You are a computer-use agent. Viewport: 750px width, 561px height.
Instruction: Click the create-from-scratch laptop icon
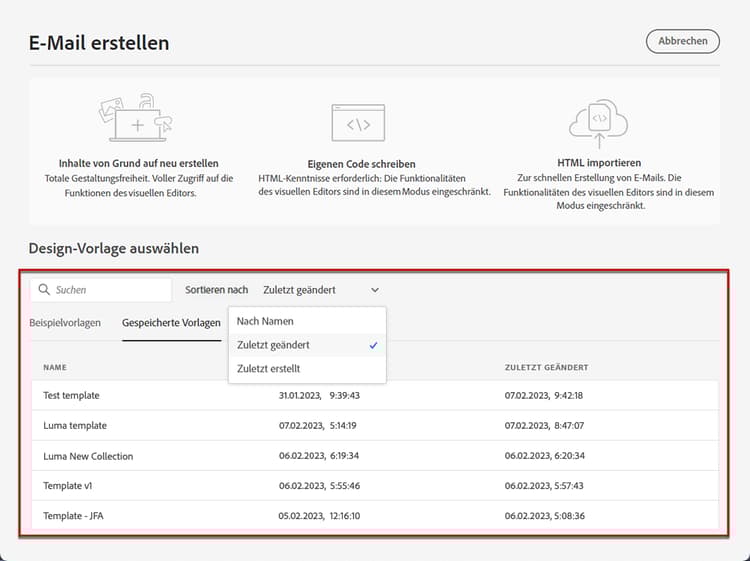point(136,118)
